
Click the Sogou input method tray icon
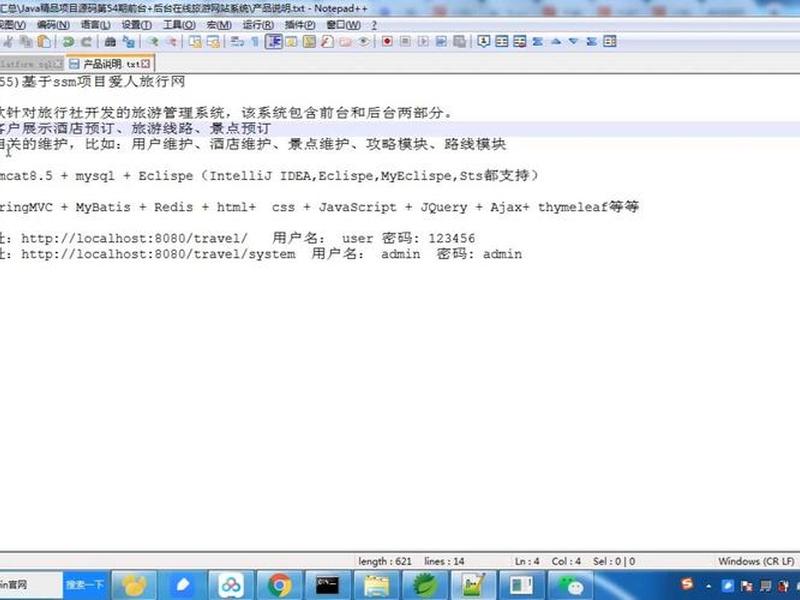(687, 584)
